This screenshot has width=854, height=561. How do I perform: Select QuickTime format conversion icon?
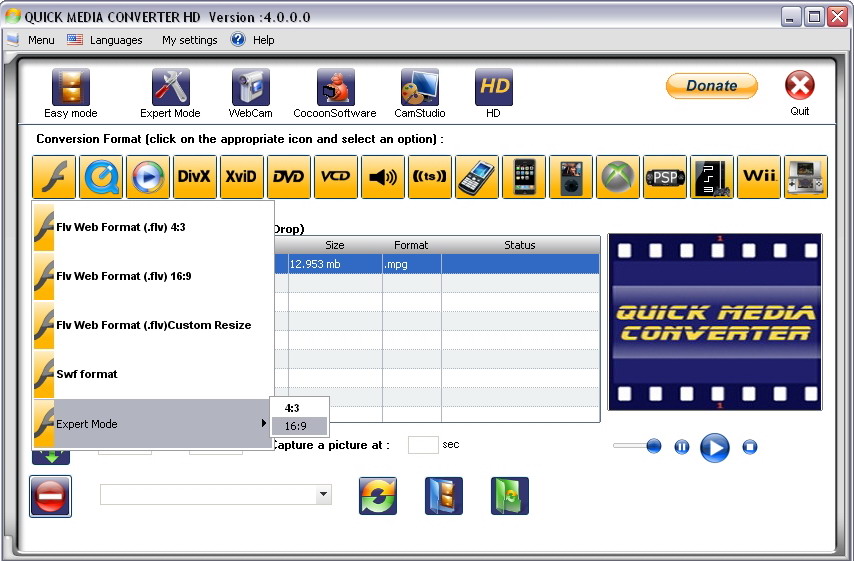pyautogui.click(x=101, y=176)
